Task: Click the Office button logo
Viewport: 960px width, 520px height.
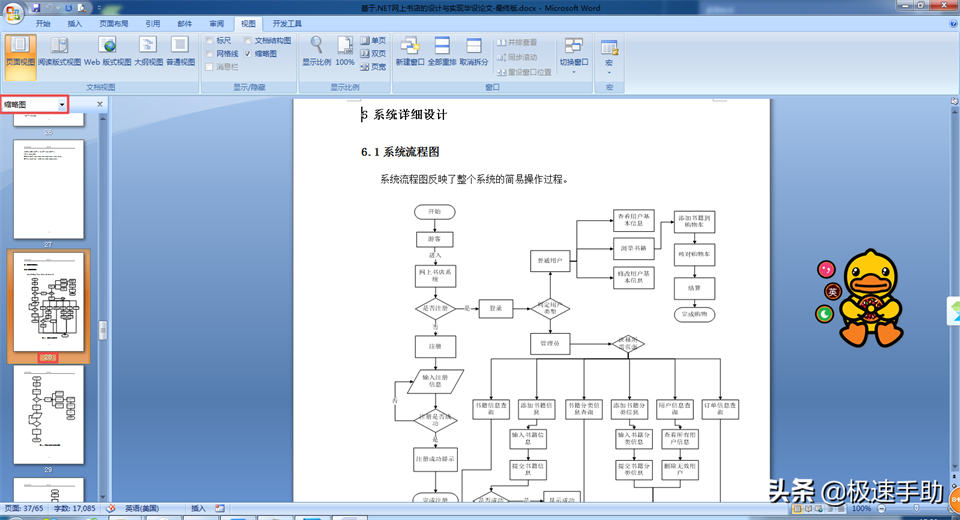Action: [12, 9]
